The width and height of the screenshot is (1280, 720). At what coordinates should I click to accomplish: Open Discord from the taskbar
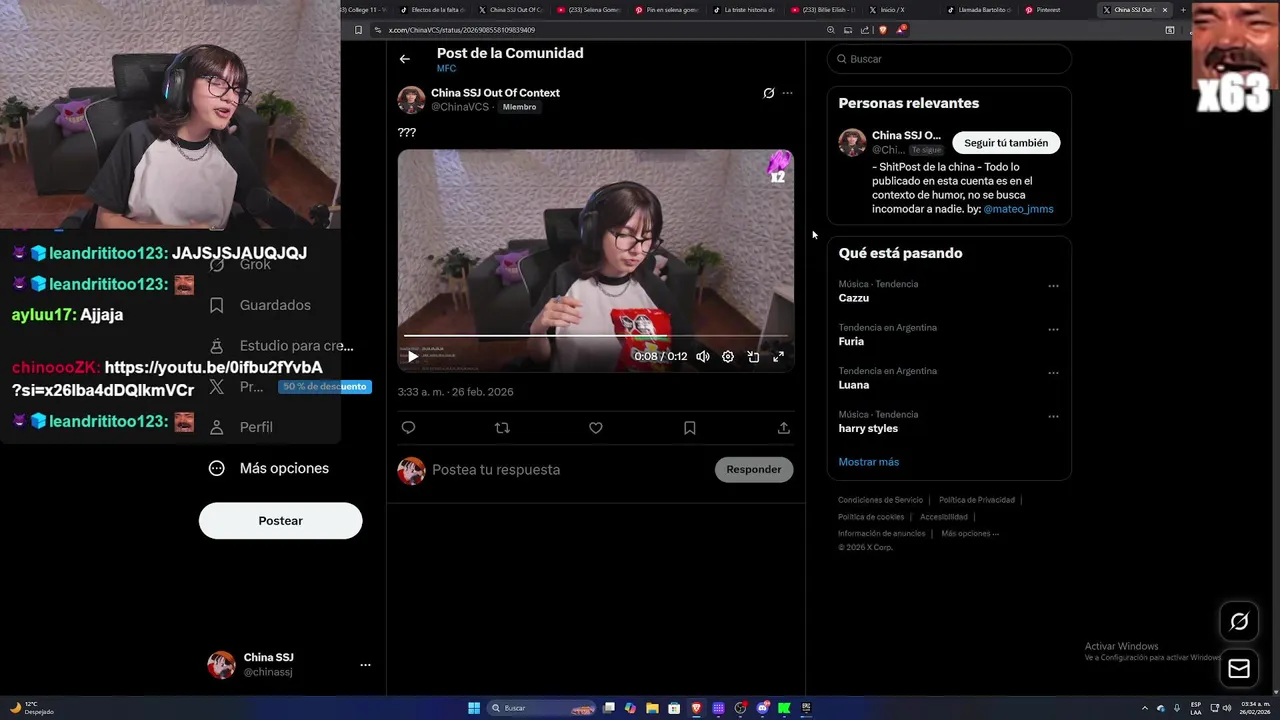coord(763,708)
